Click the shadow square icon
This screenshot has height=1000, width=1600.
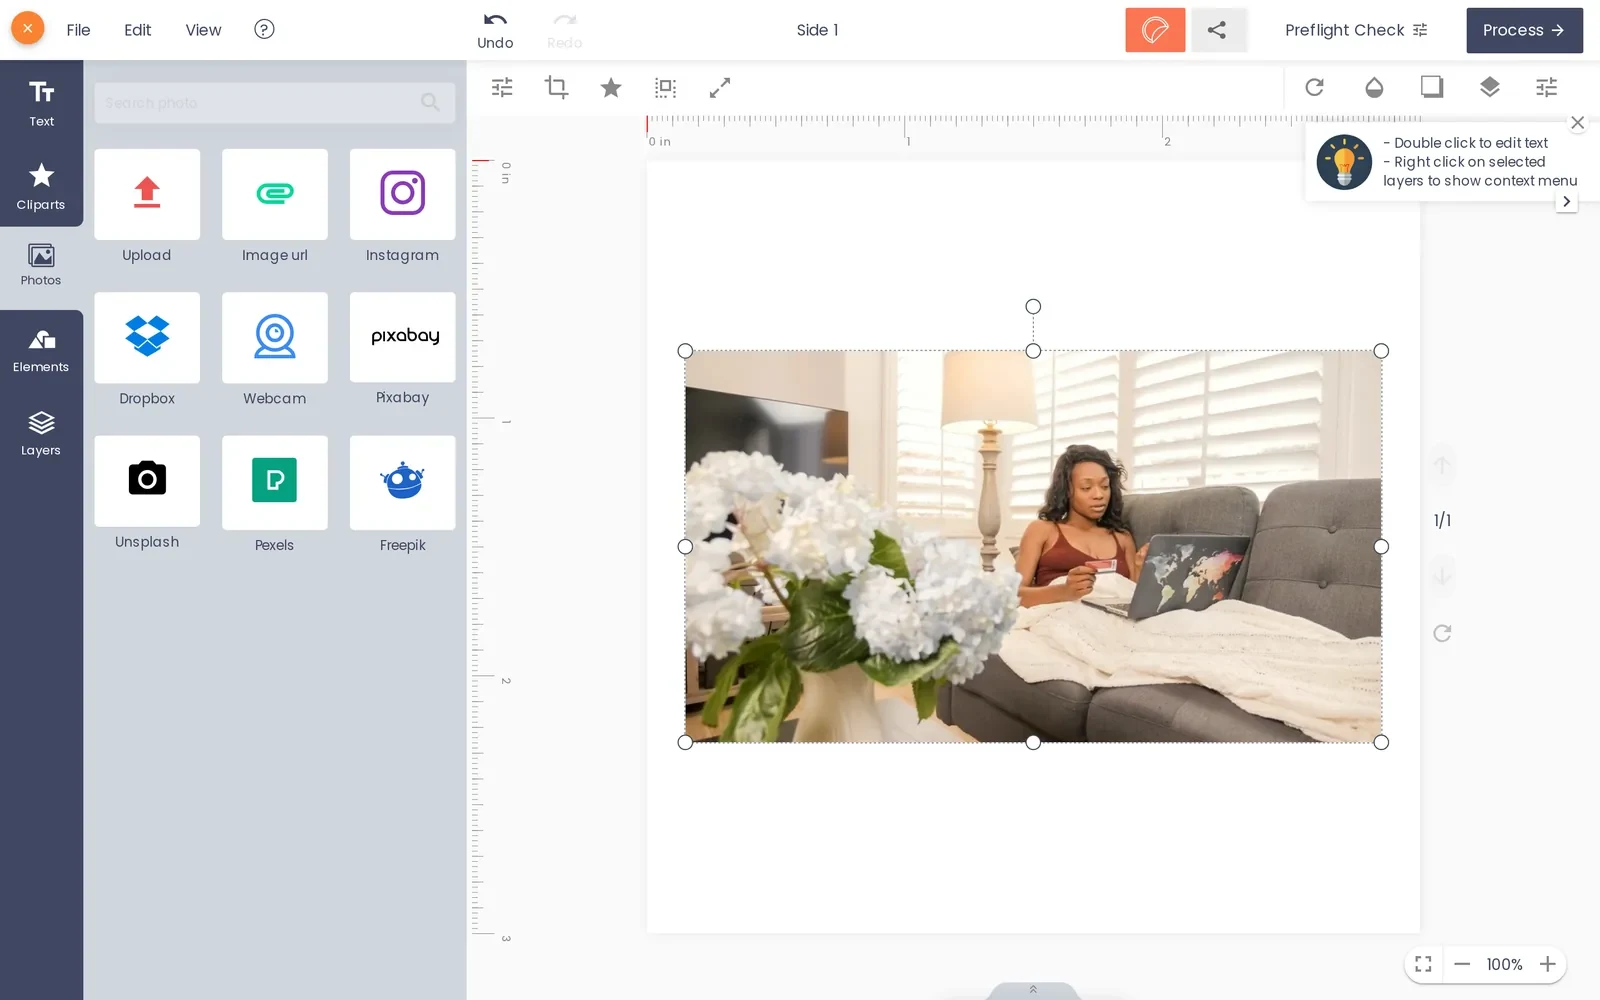[1432, 87]
